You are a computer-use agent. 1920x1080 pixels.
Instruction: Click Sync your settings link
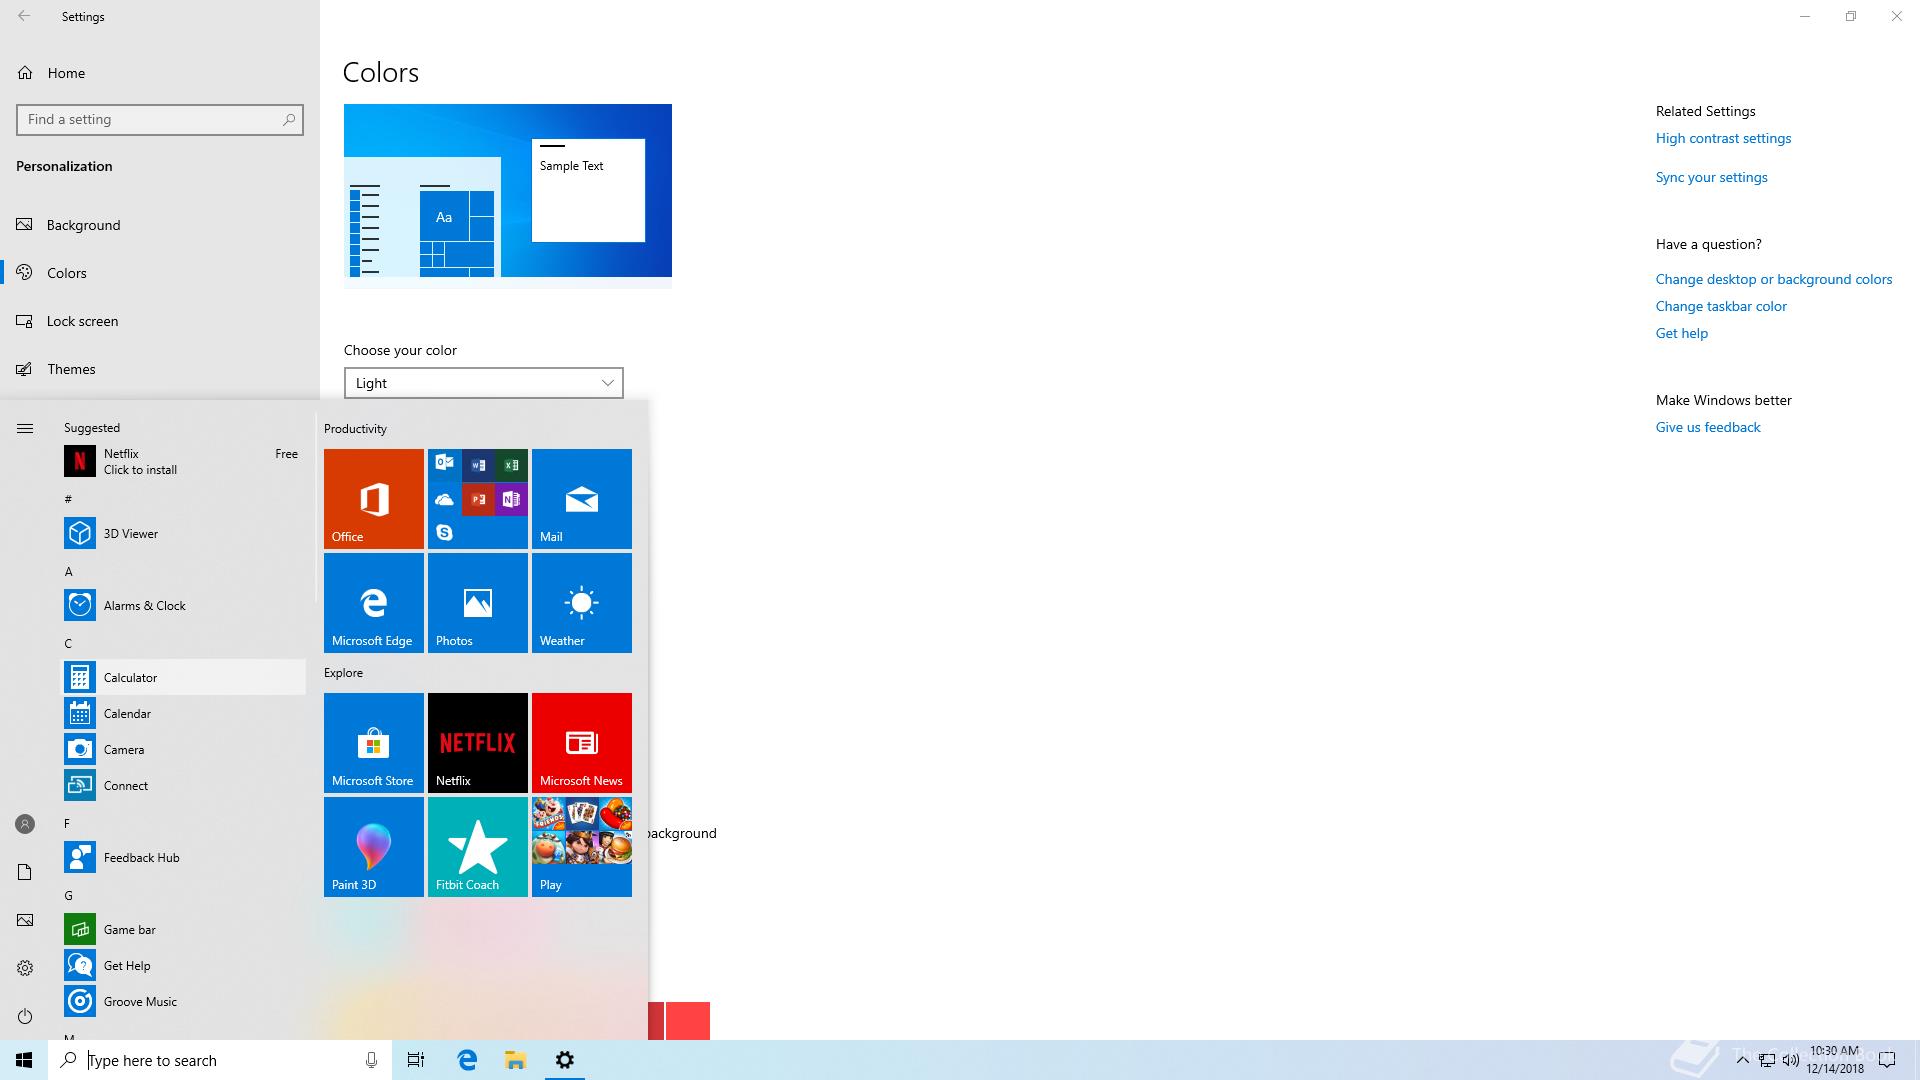(x=1711, y=177)
